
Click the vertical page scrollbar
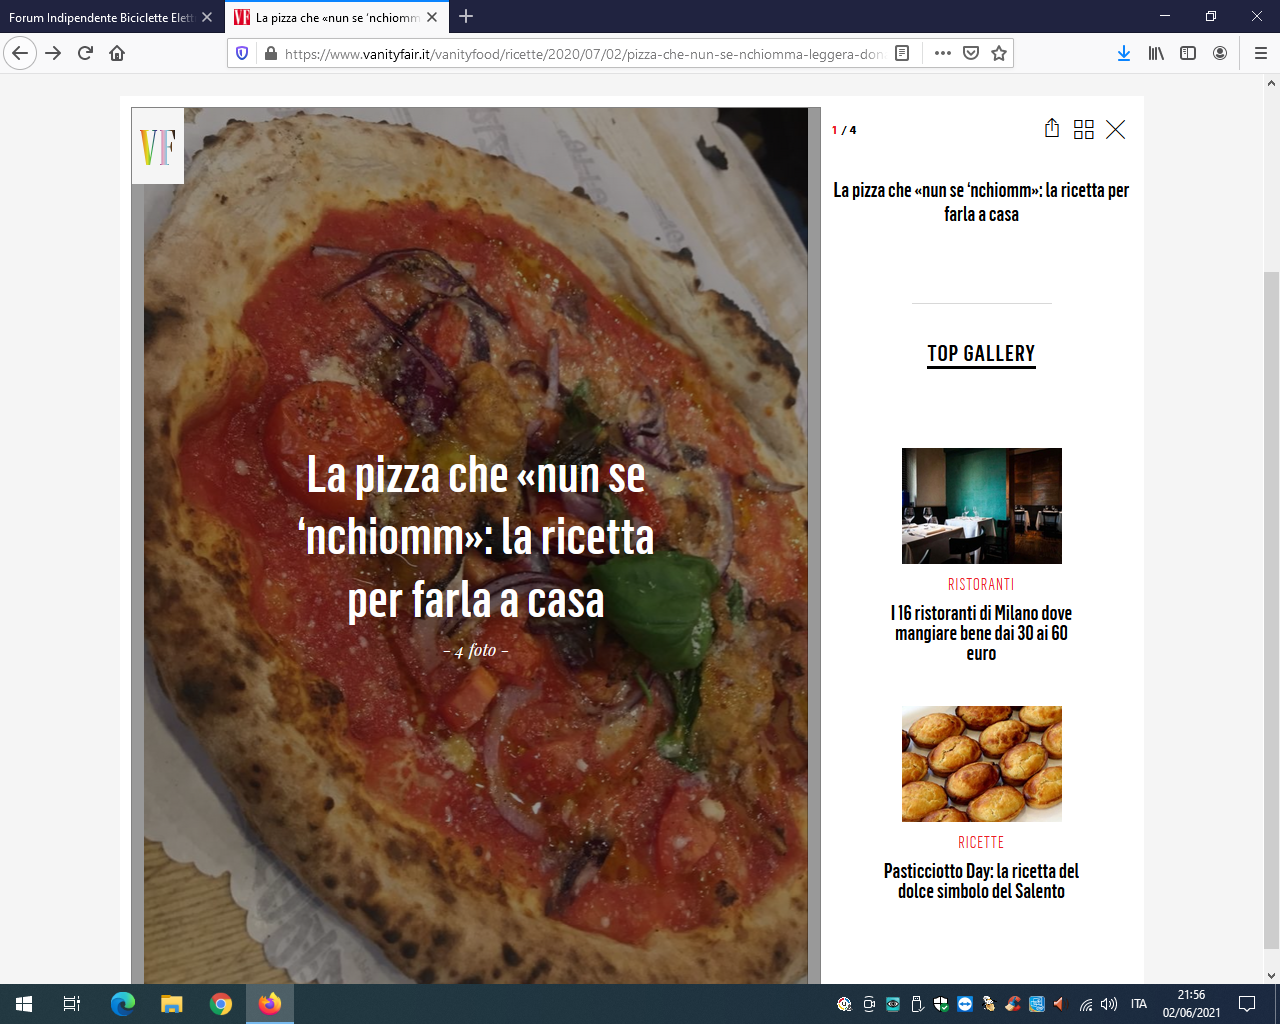point(1271,610)
